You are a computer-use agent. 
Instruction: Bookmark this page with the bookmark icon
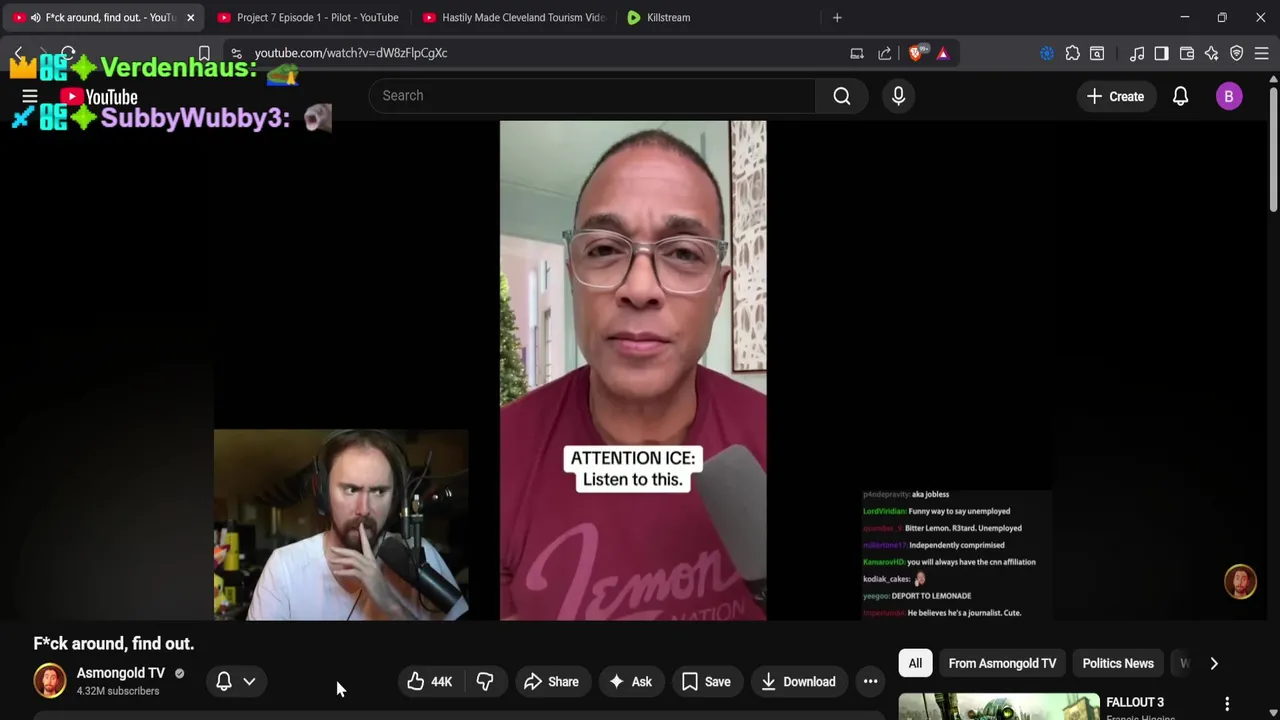[x=204, y=53]
